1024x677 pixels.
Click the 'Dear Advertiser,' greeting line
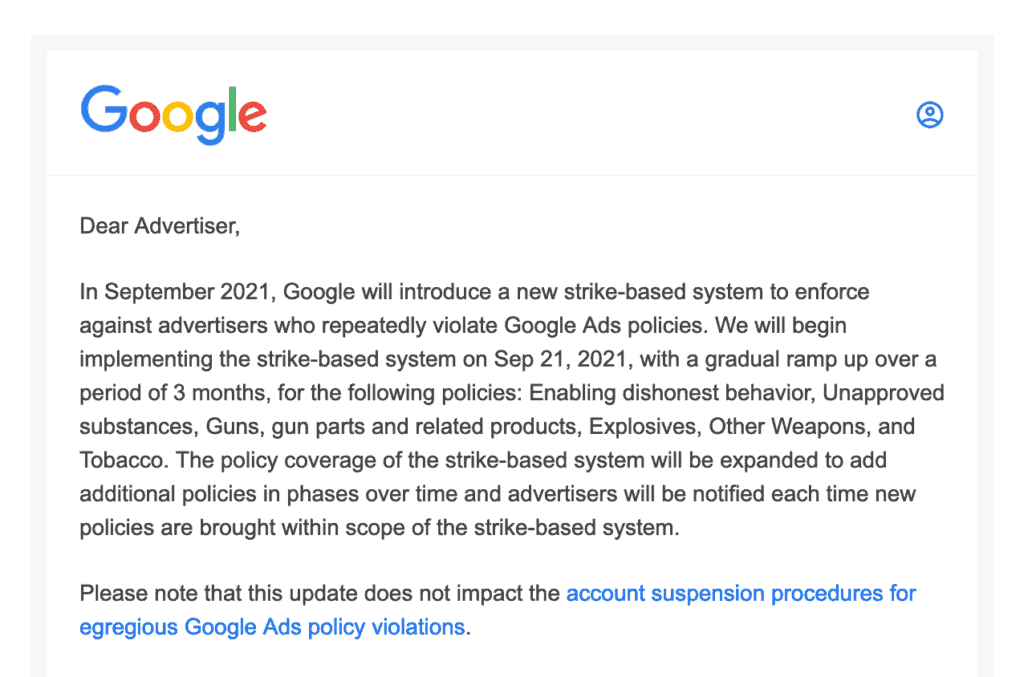(x=160, y=226)
